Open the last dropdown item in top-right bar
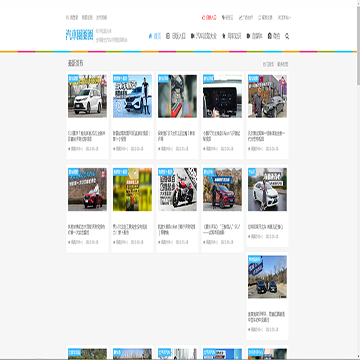This screenshot has width=360, height=360. point(284,18)
